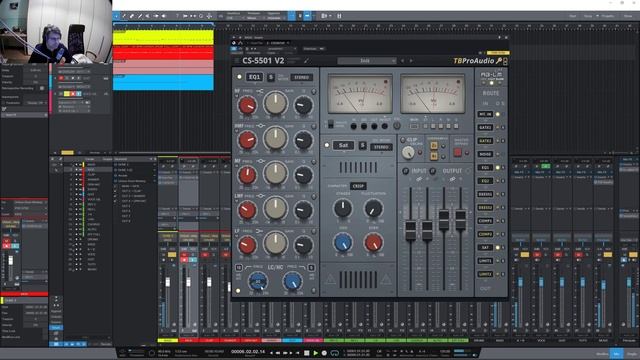Open the EQ1 STEREO channel mode dropdown
Viewport: 640px width, 360px height.
point(302,78)
